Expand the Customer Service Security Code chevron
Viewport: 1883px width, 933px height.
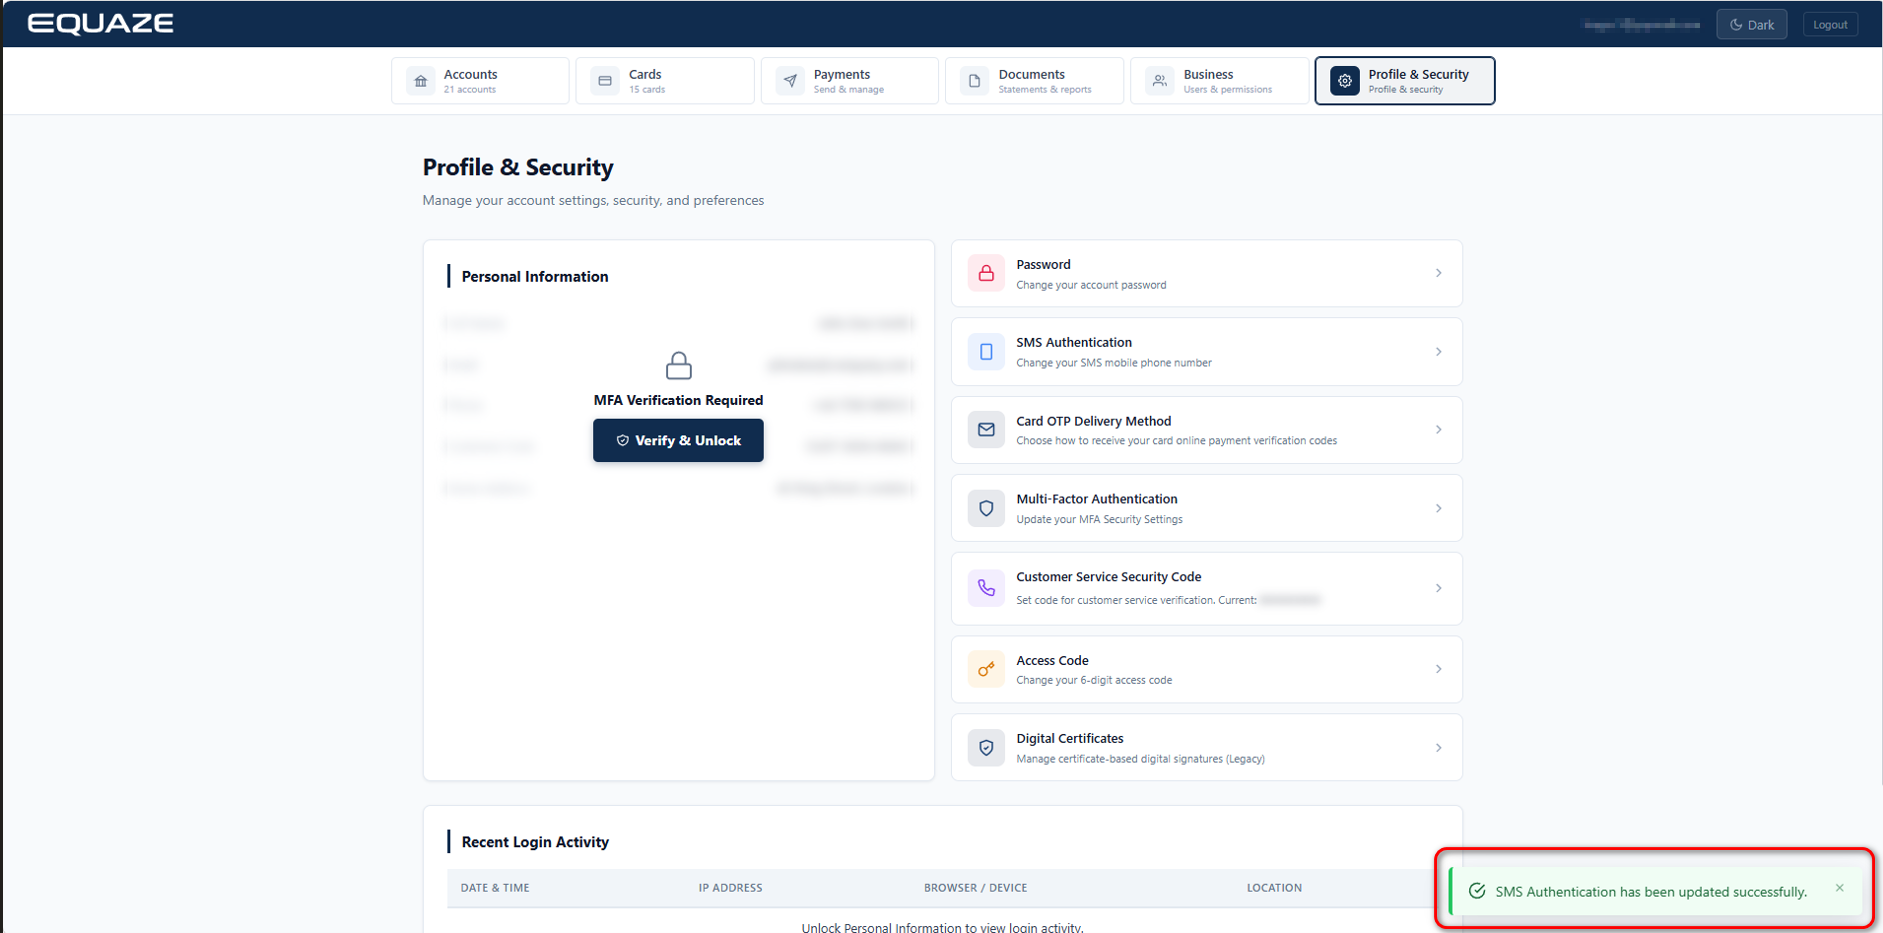tap(1438, 588)
